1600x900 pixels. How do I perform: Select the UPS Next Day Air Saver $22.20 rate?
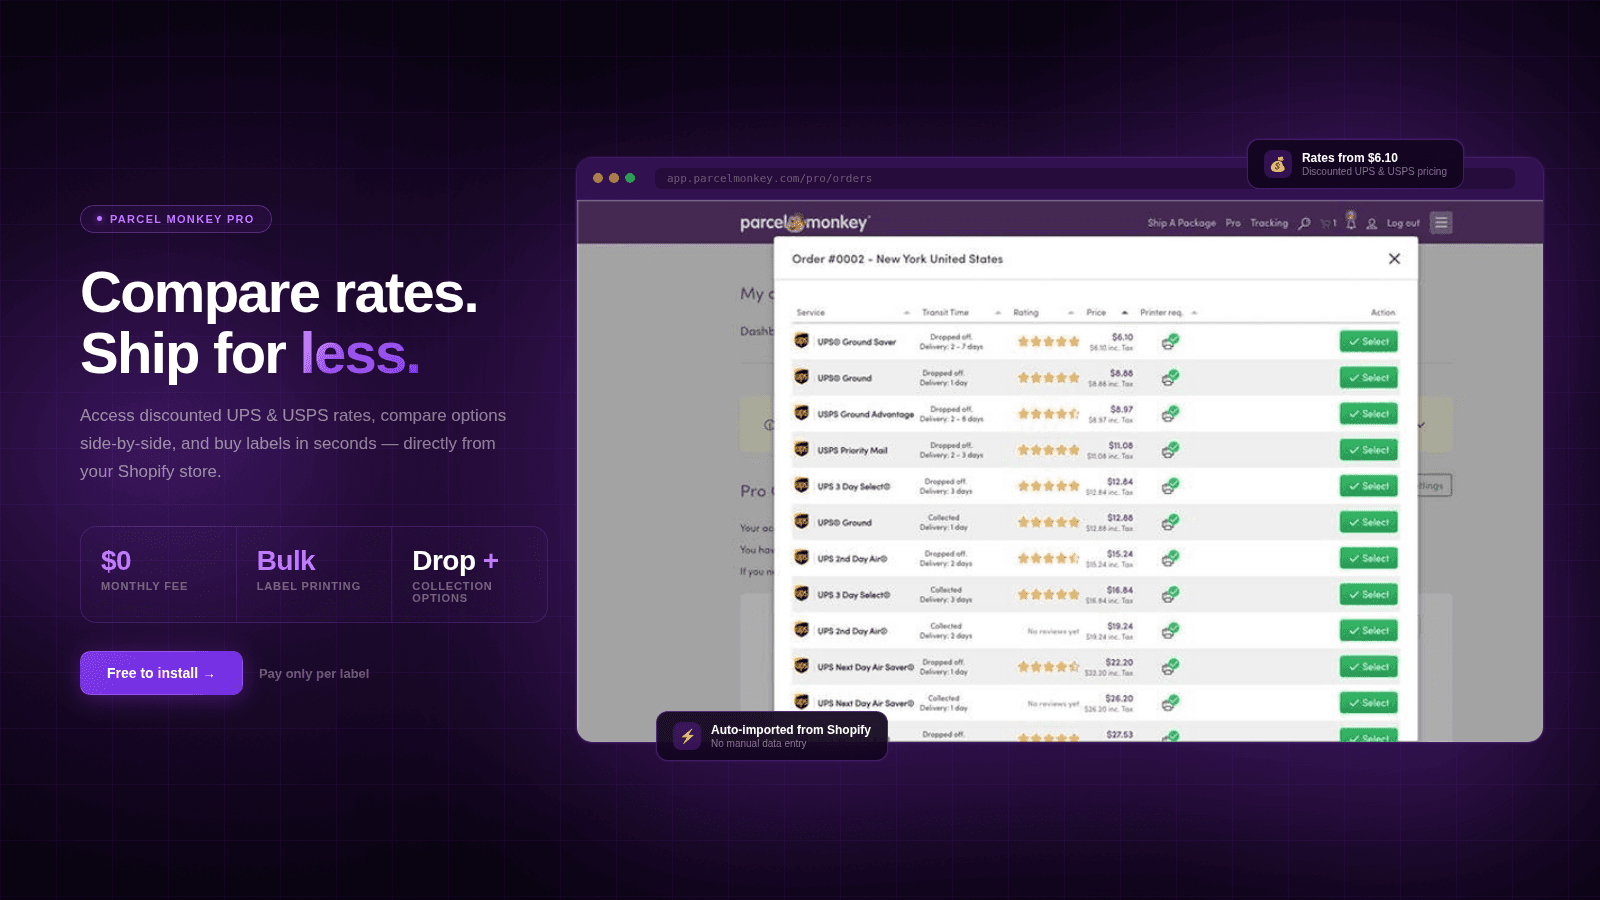pyautogui.click(x=1368, y=667)
